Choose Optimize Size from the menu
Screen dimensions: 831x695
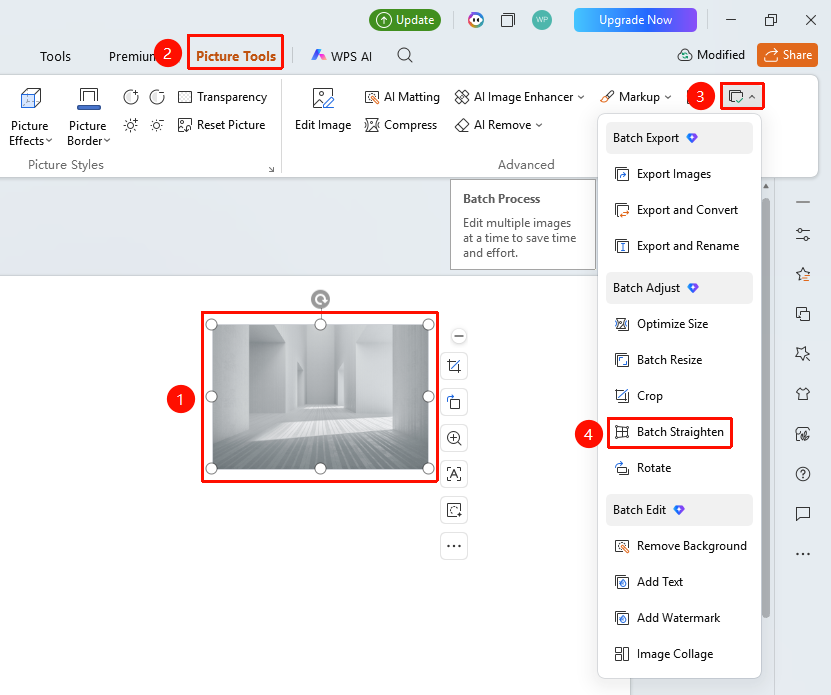pyautogui.click(x=679, y=324)
